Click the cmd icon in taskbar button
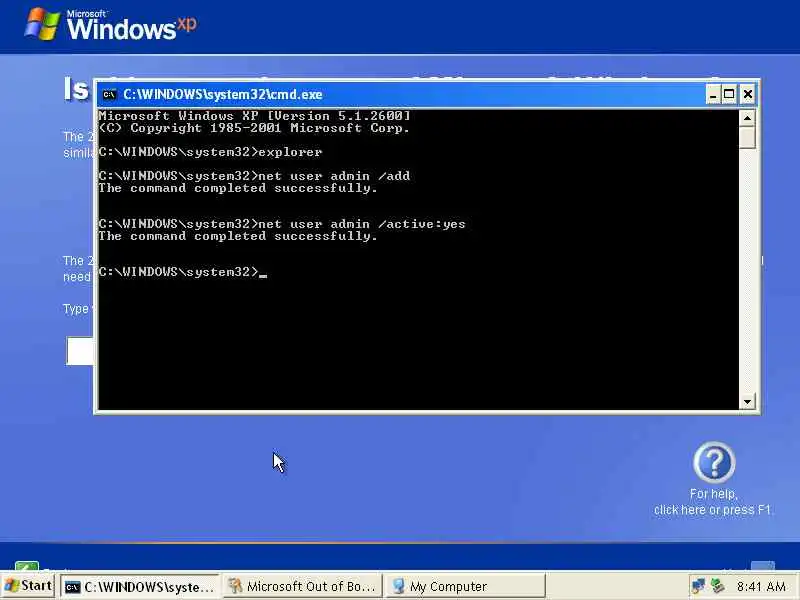This screenshot has height=600, width=800. tap(72, 587)
